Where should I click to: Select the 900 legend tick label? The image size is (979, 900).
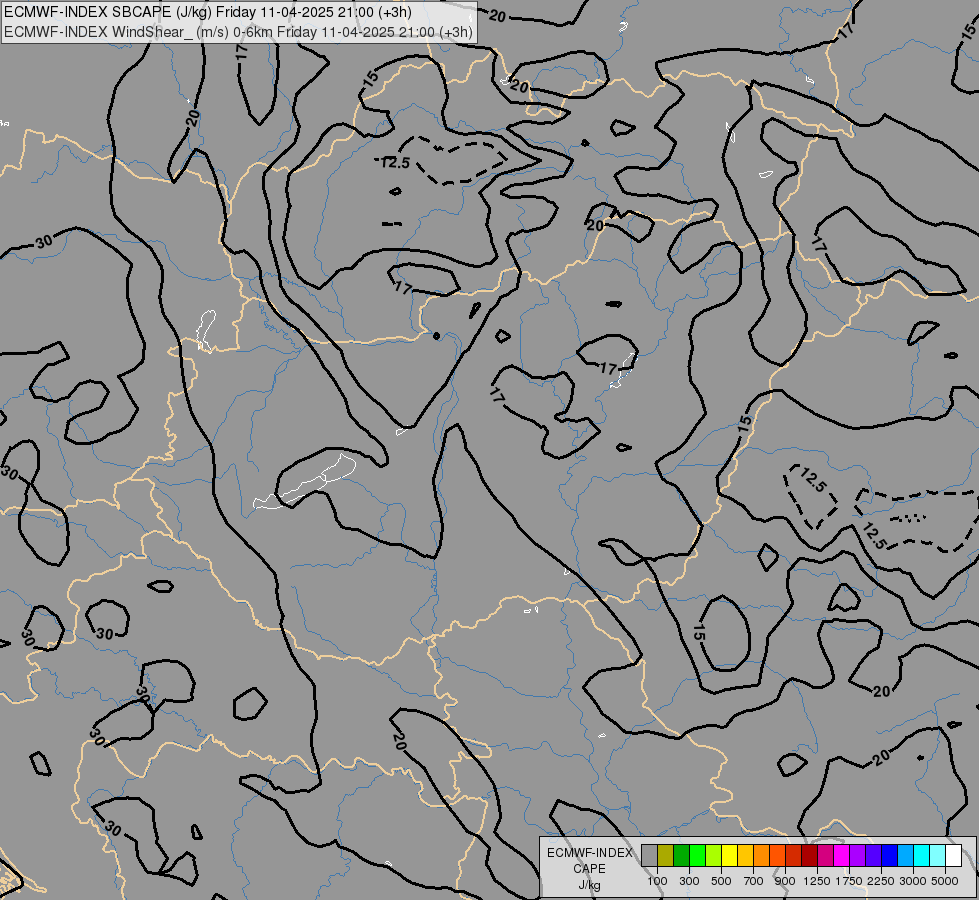[785, 881]
